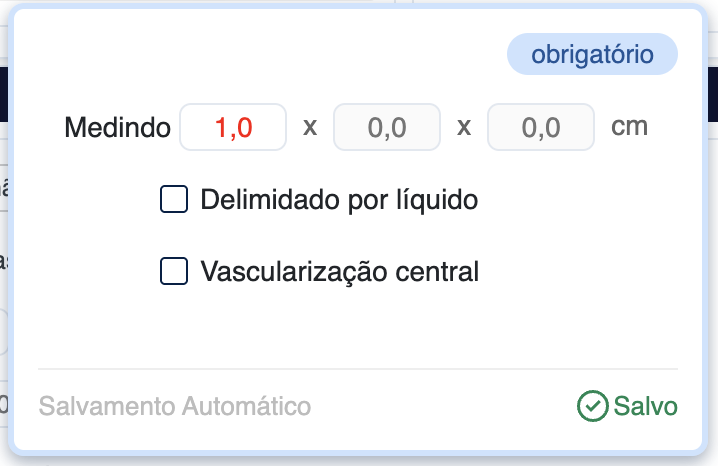Click the Vascularização central label text
This screenshot has width=718, height=466.
point(340,271)
